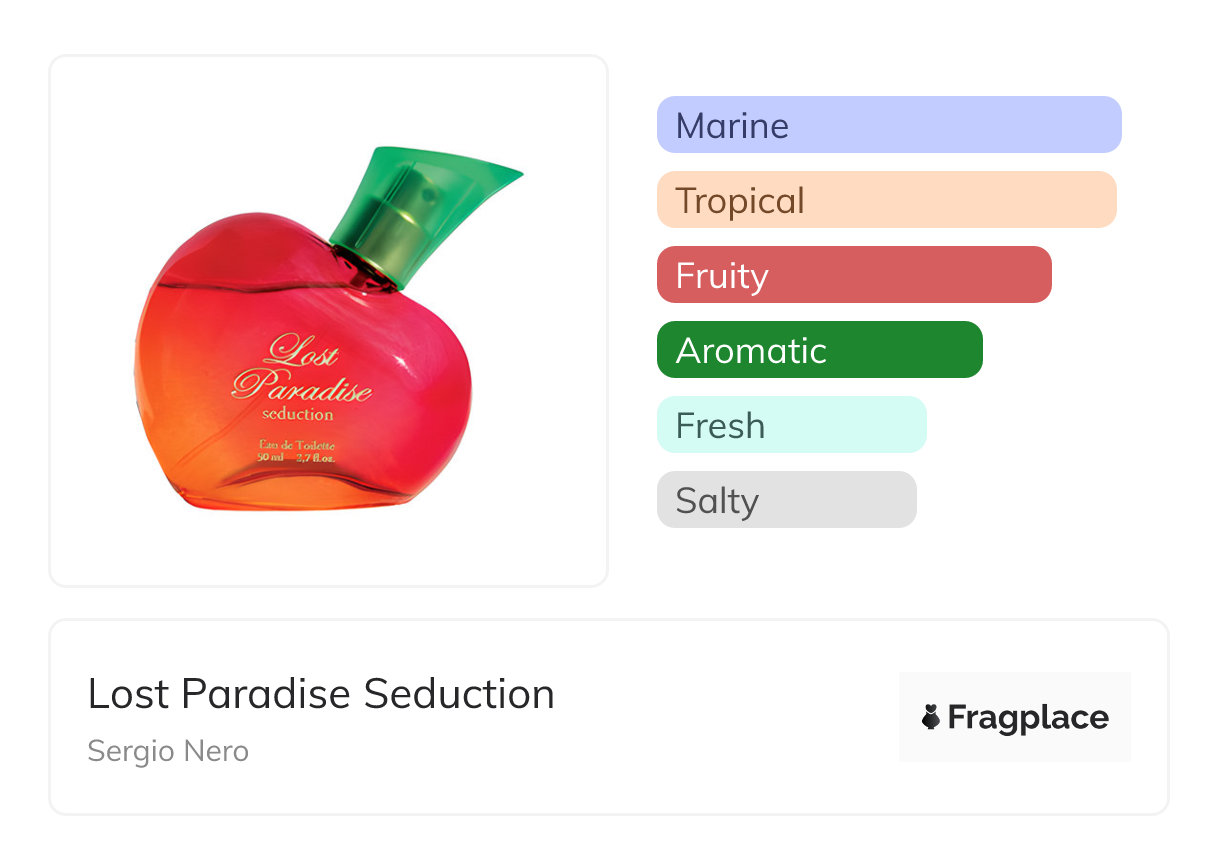
Task: Click the Fragplace perfume bottle logo icon
Action: (931, 718)
